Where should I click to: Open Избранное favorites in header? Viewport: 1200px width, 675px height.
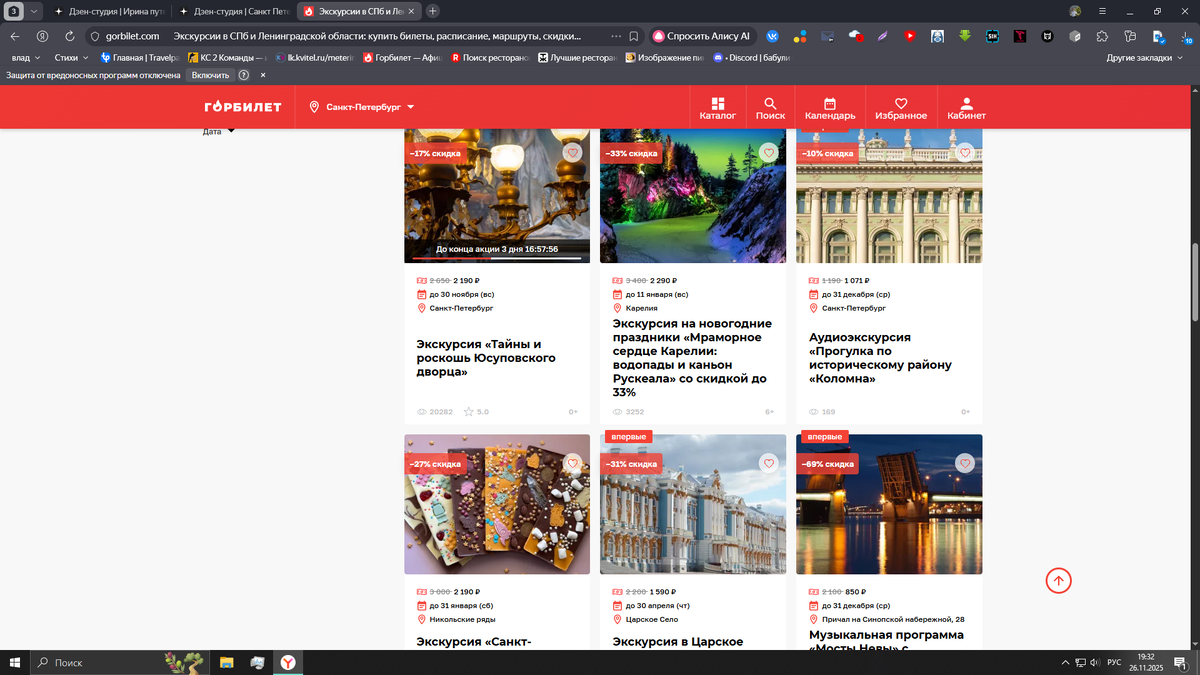coord(900,108)
